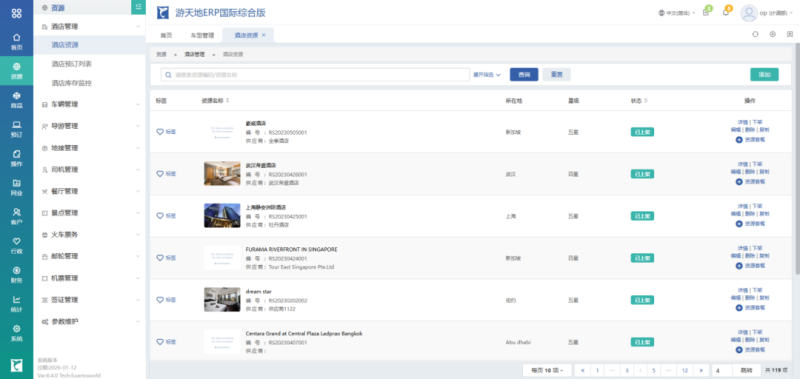Switch to the 车型管理 tab
800x379 pixels.
click(x=202, y=35)
